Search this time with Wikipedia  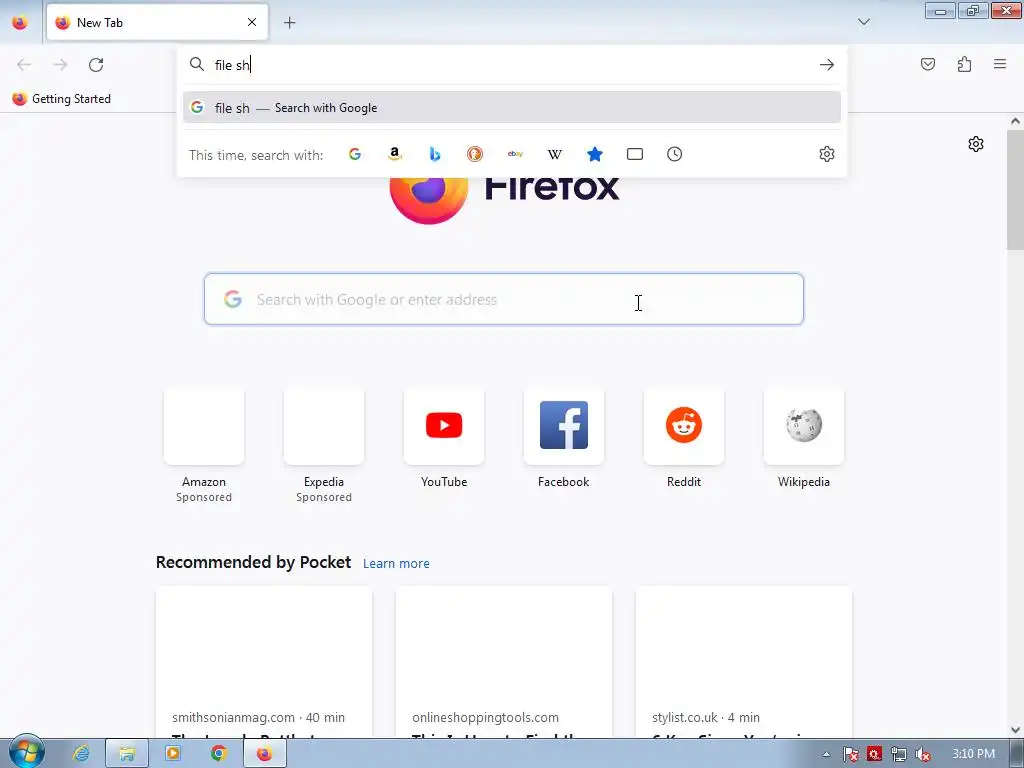(x=554, y=154)
